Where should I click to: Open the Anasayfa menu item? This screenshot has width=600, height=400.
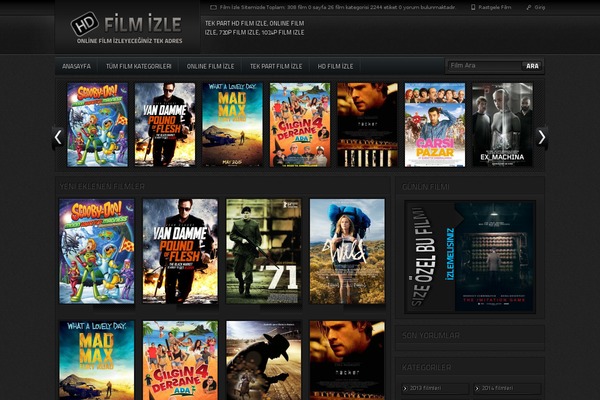(x=76, y=66)
